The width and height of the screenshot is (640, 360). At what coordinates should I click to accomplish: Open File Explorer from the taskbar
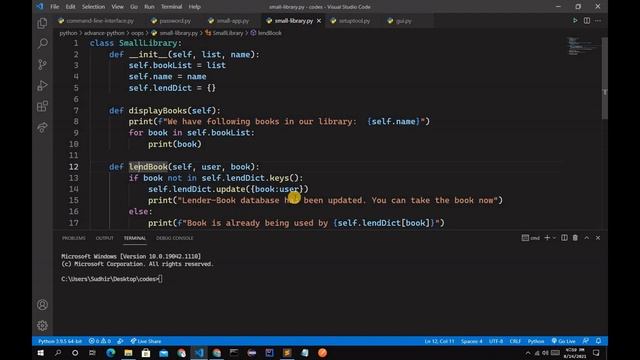point(128,353)
